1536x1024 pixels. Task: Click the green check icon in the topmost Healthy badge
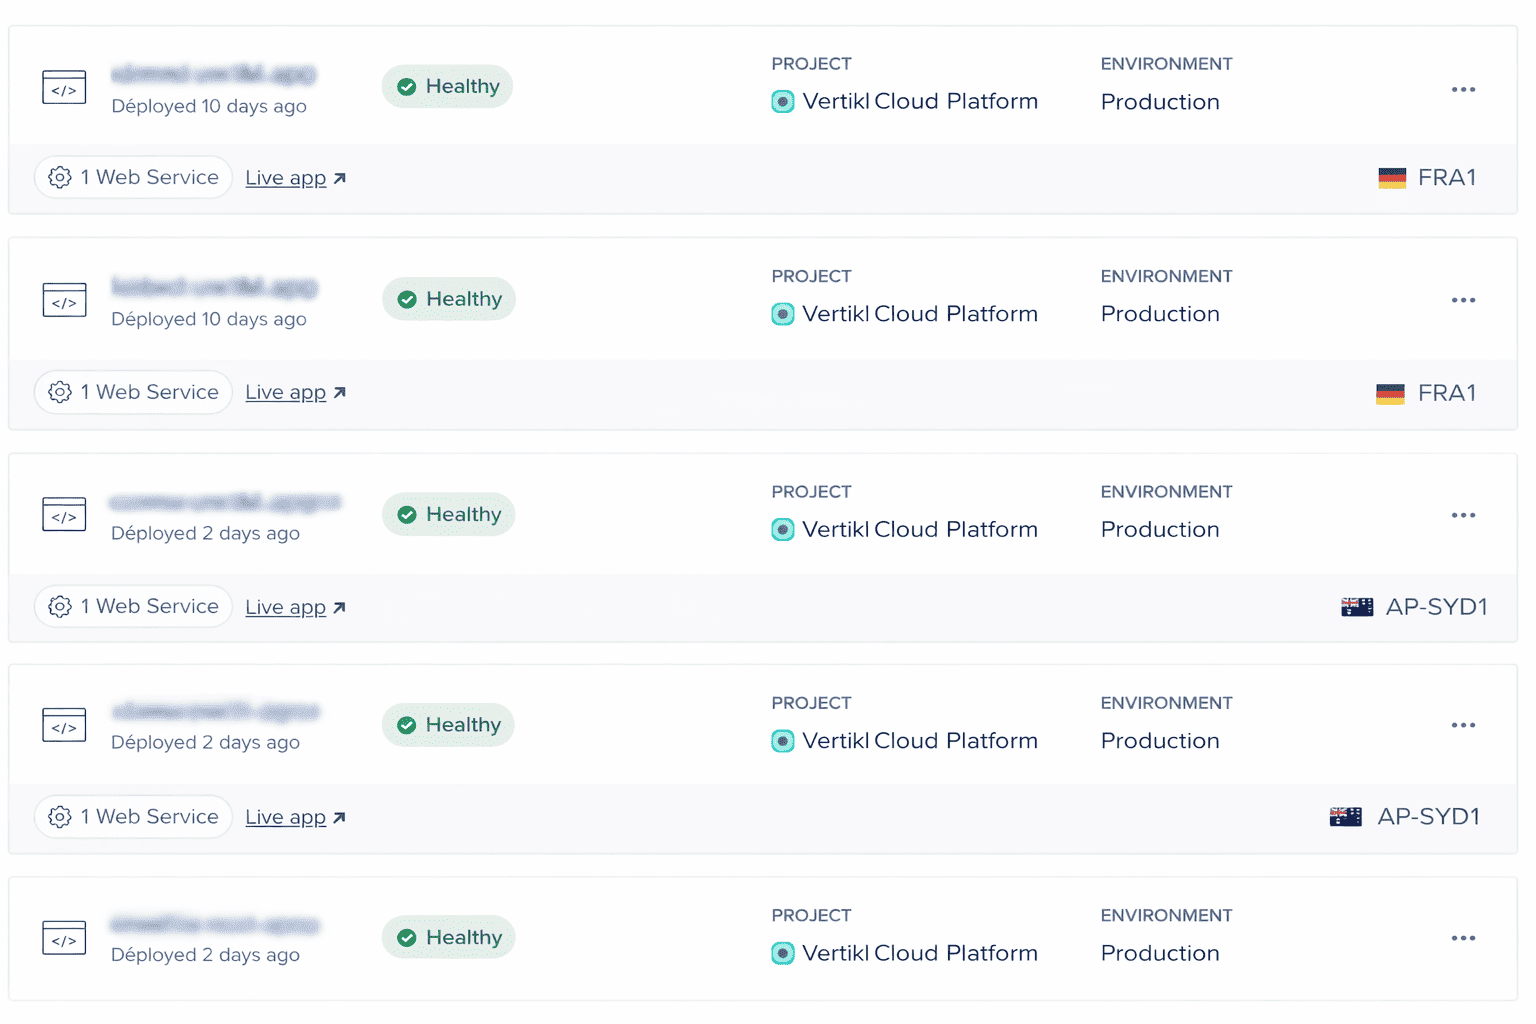pos(407,87)
